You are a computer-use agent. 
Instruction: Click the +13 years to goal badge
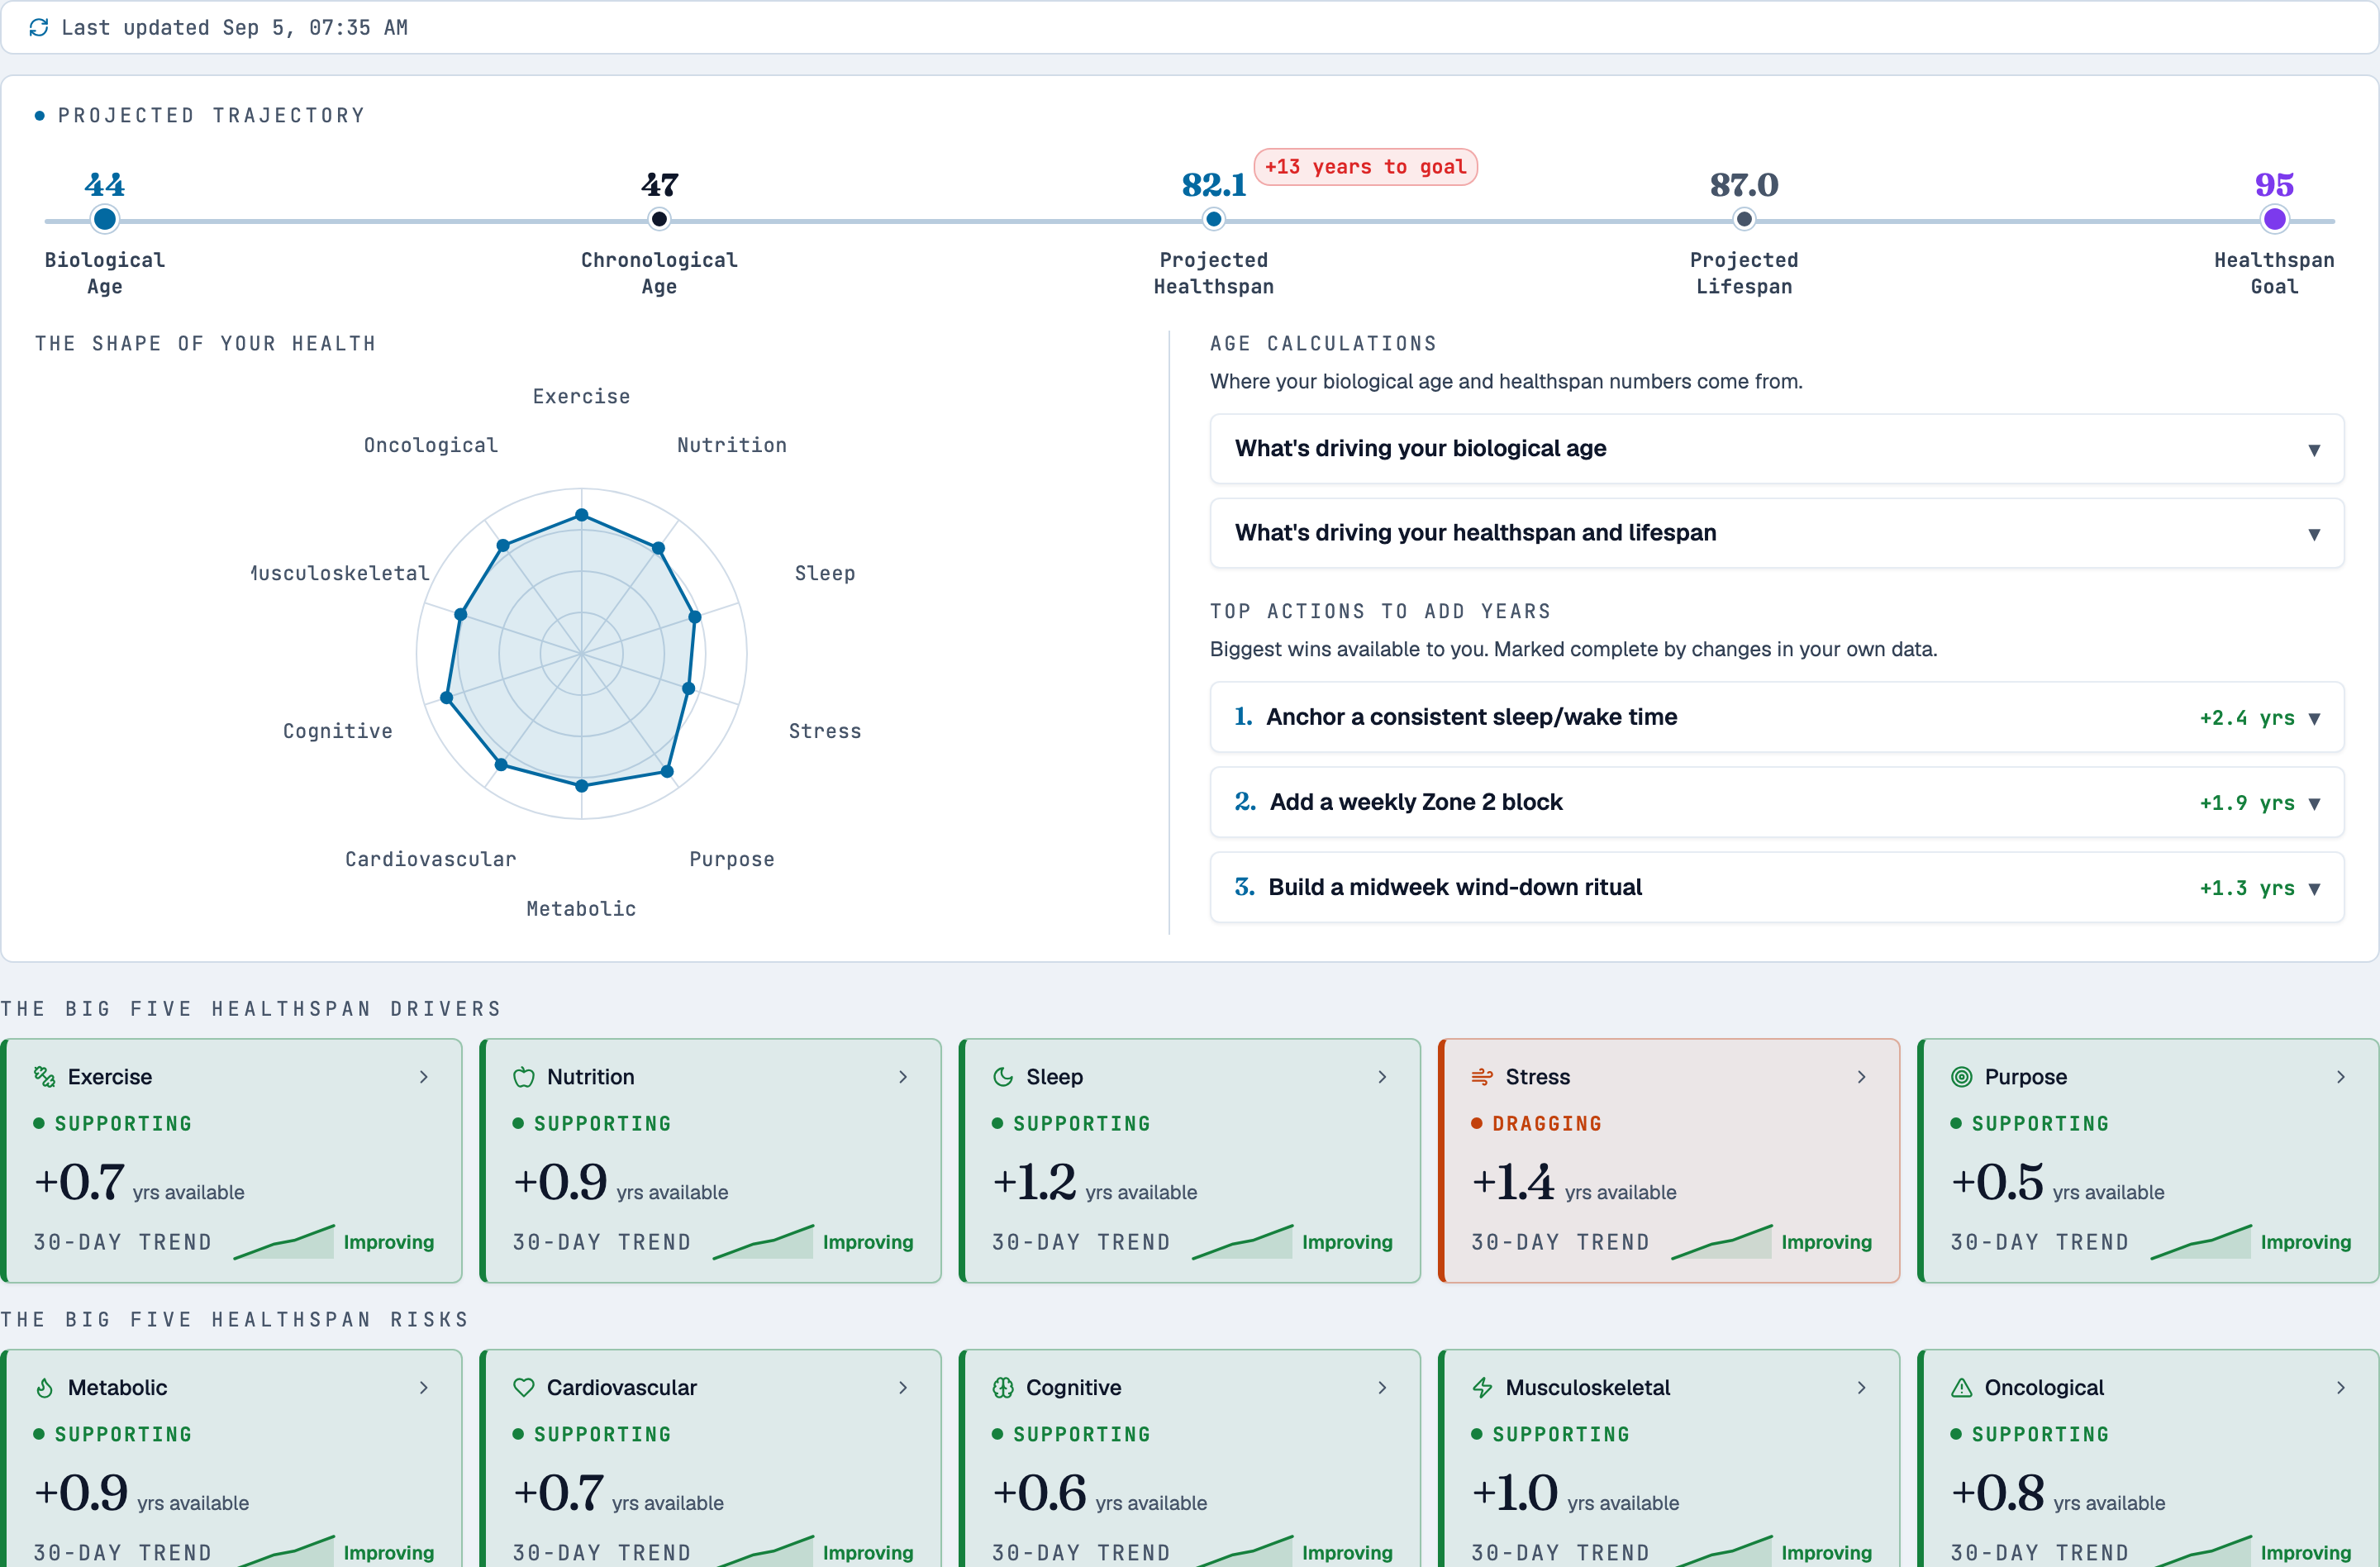pyautogui.click(x=1365, y=167)
